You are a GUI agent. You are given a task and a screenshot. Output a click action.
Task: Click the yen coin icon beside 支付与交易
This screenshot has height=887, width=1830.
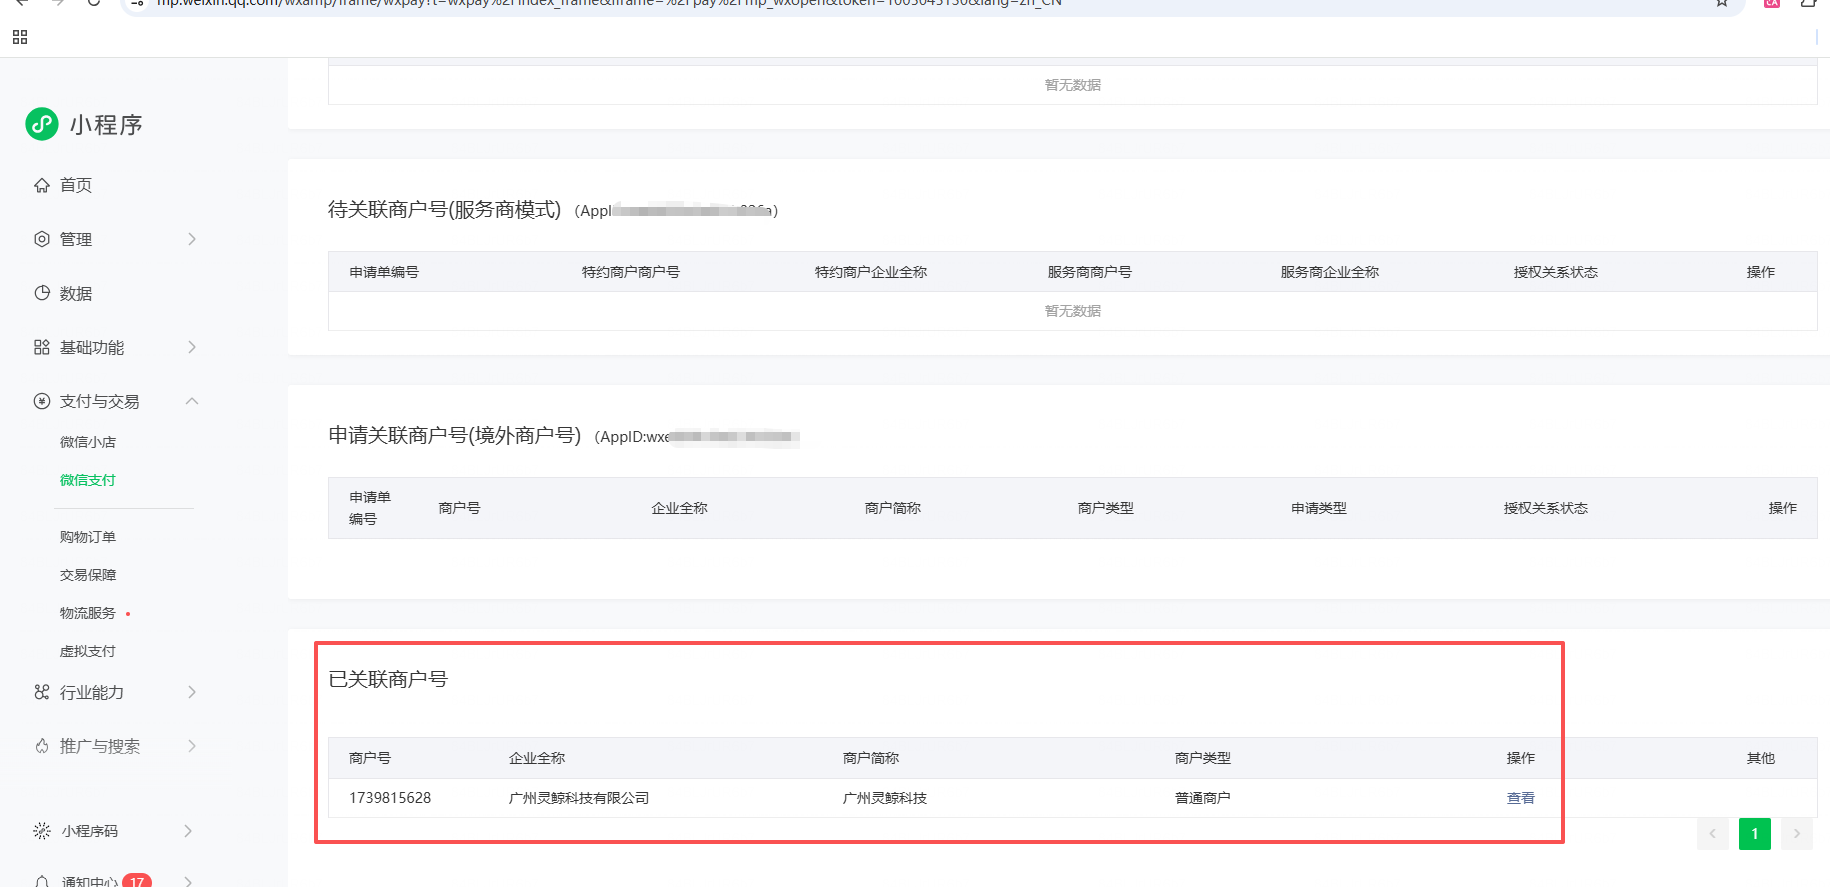click(42, 401)
